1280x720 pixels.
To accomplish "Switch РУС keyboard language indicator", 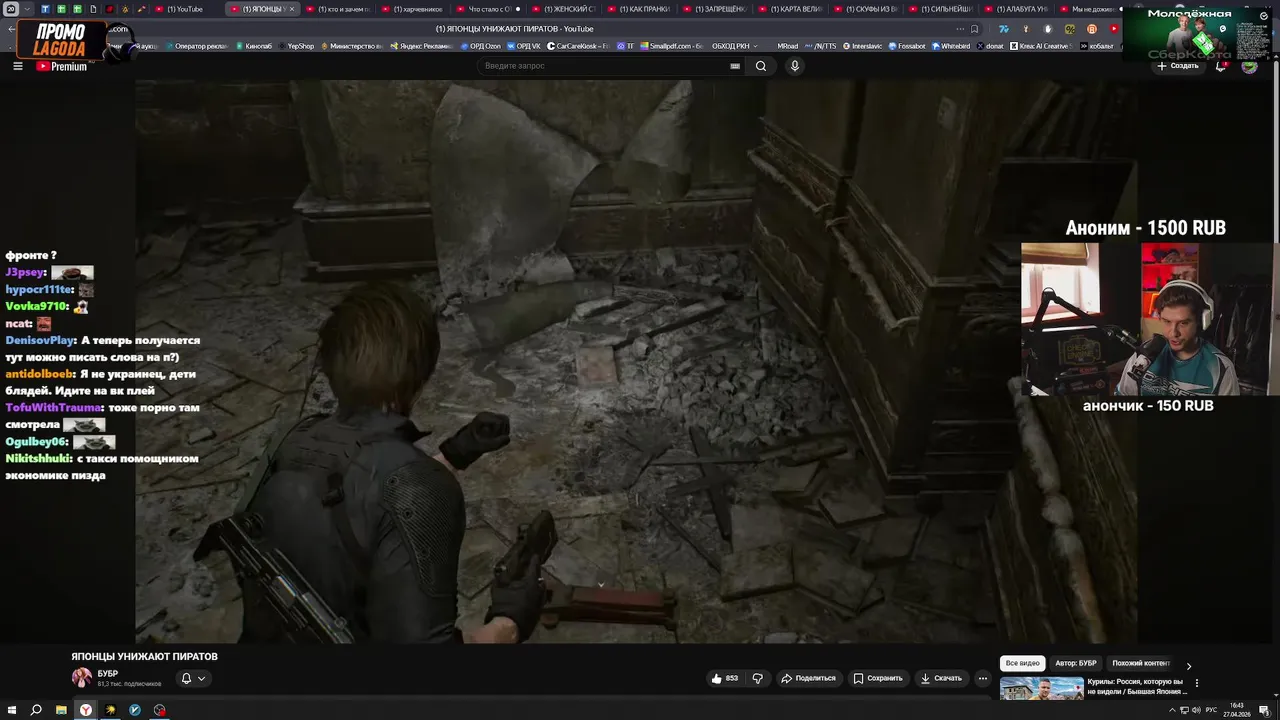I will click(x=1211, y=710).
